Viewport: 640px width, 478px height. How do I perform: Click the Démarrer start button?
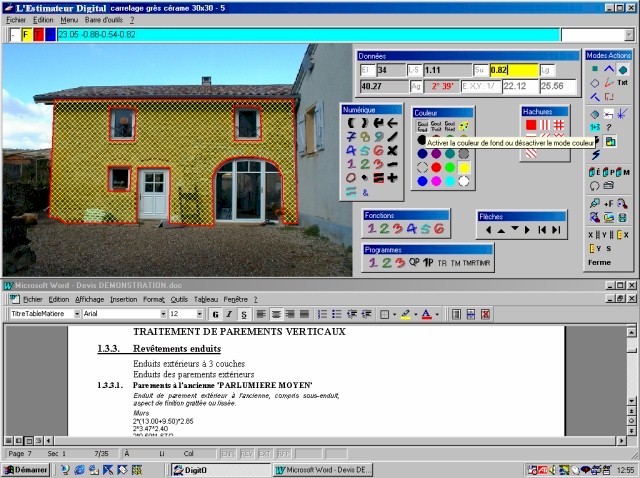(x=25, y=470)
